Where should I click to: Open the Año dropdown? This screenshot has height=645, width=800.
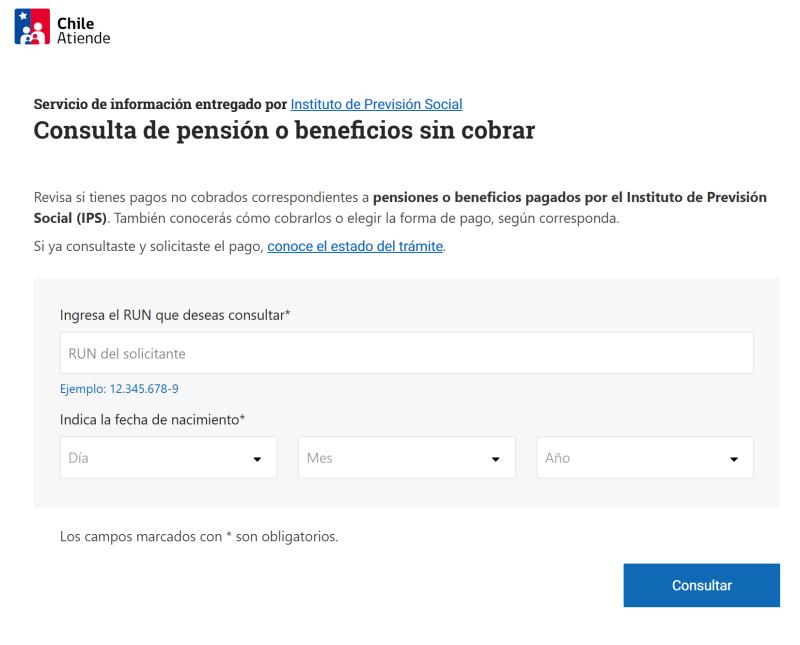pos(644,458)
